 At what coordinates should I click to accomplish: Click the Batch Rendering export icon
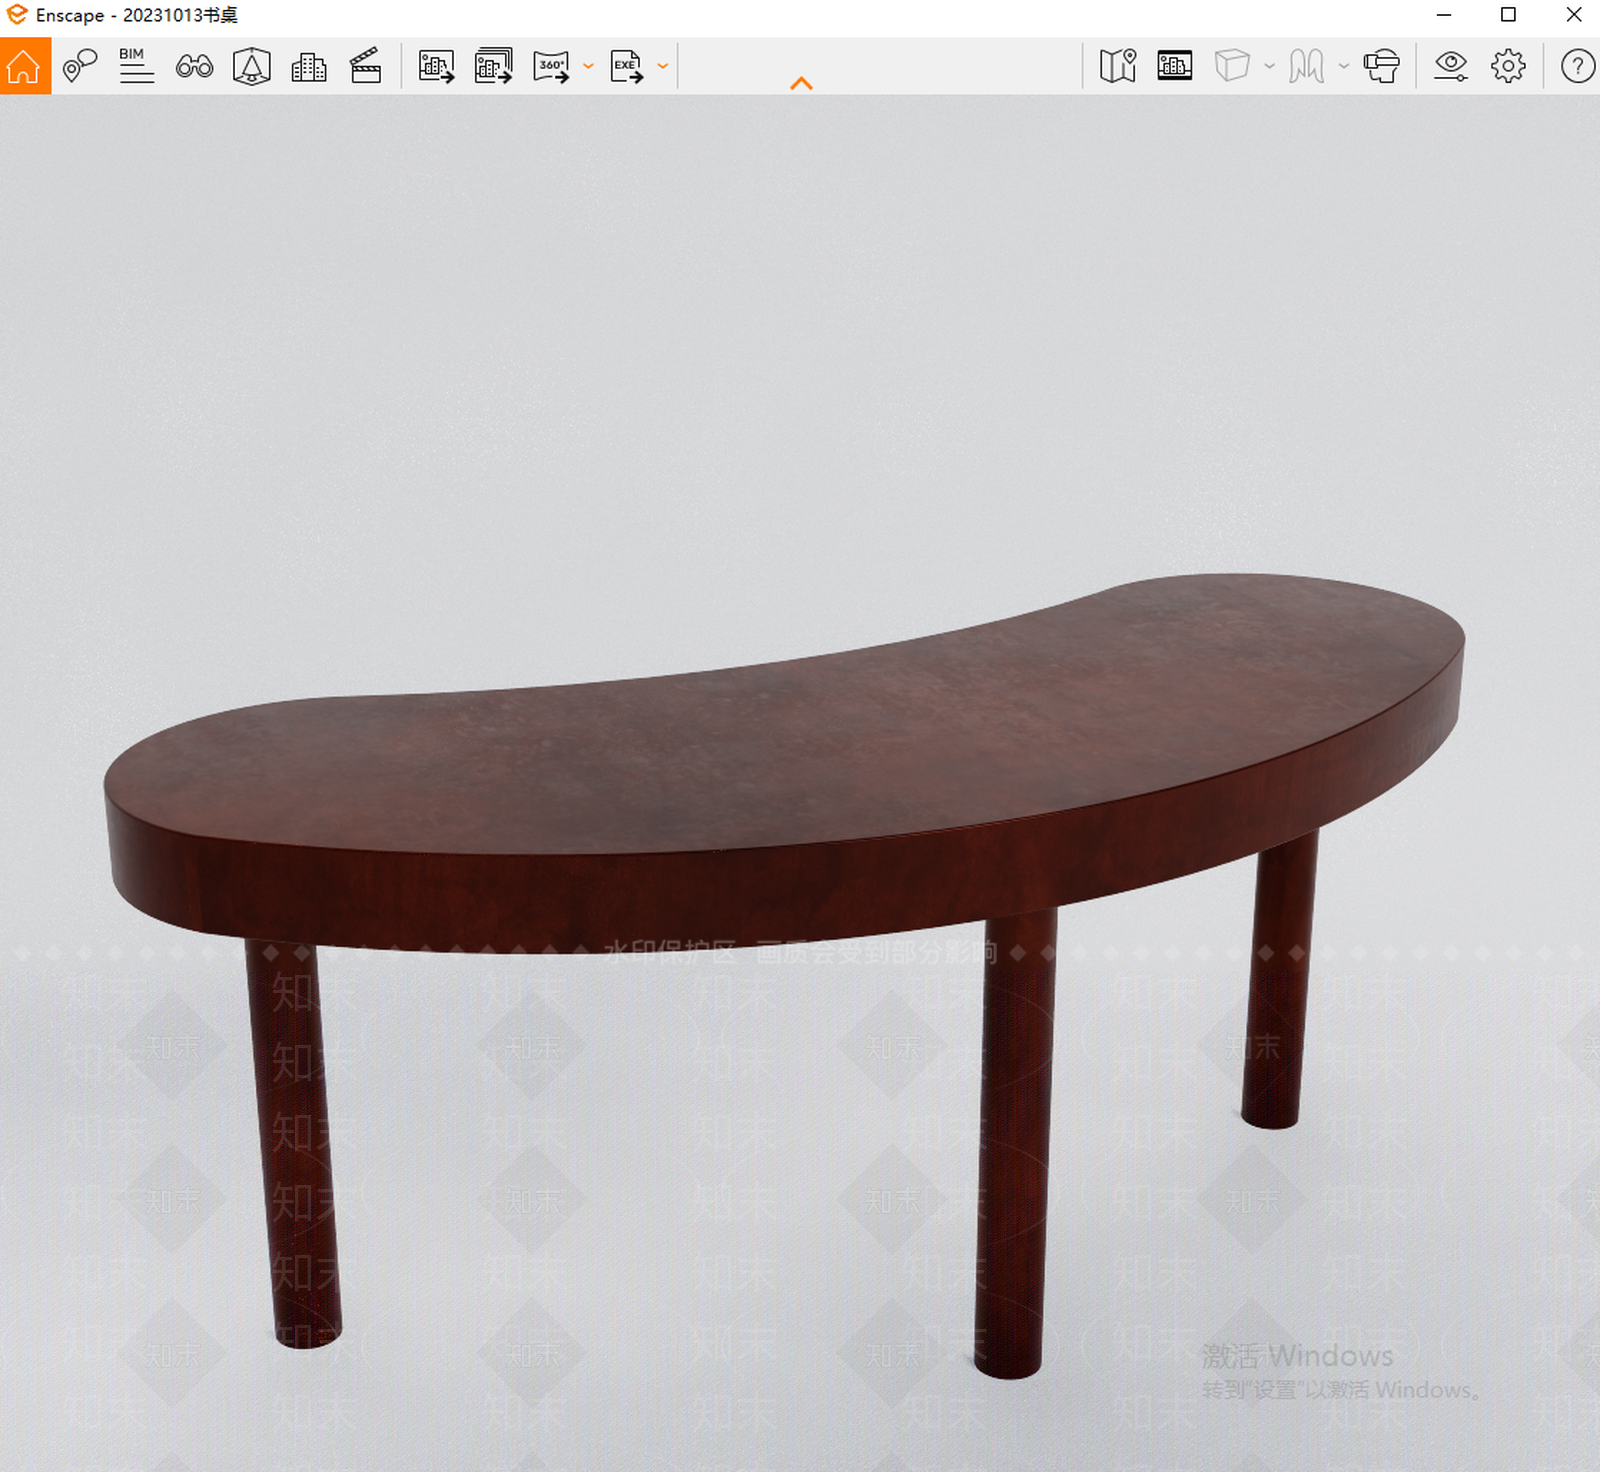point(494,66)
